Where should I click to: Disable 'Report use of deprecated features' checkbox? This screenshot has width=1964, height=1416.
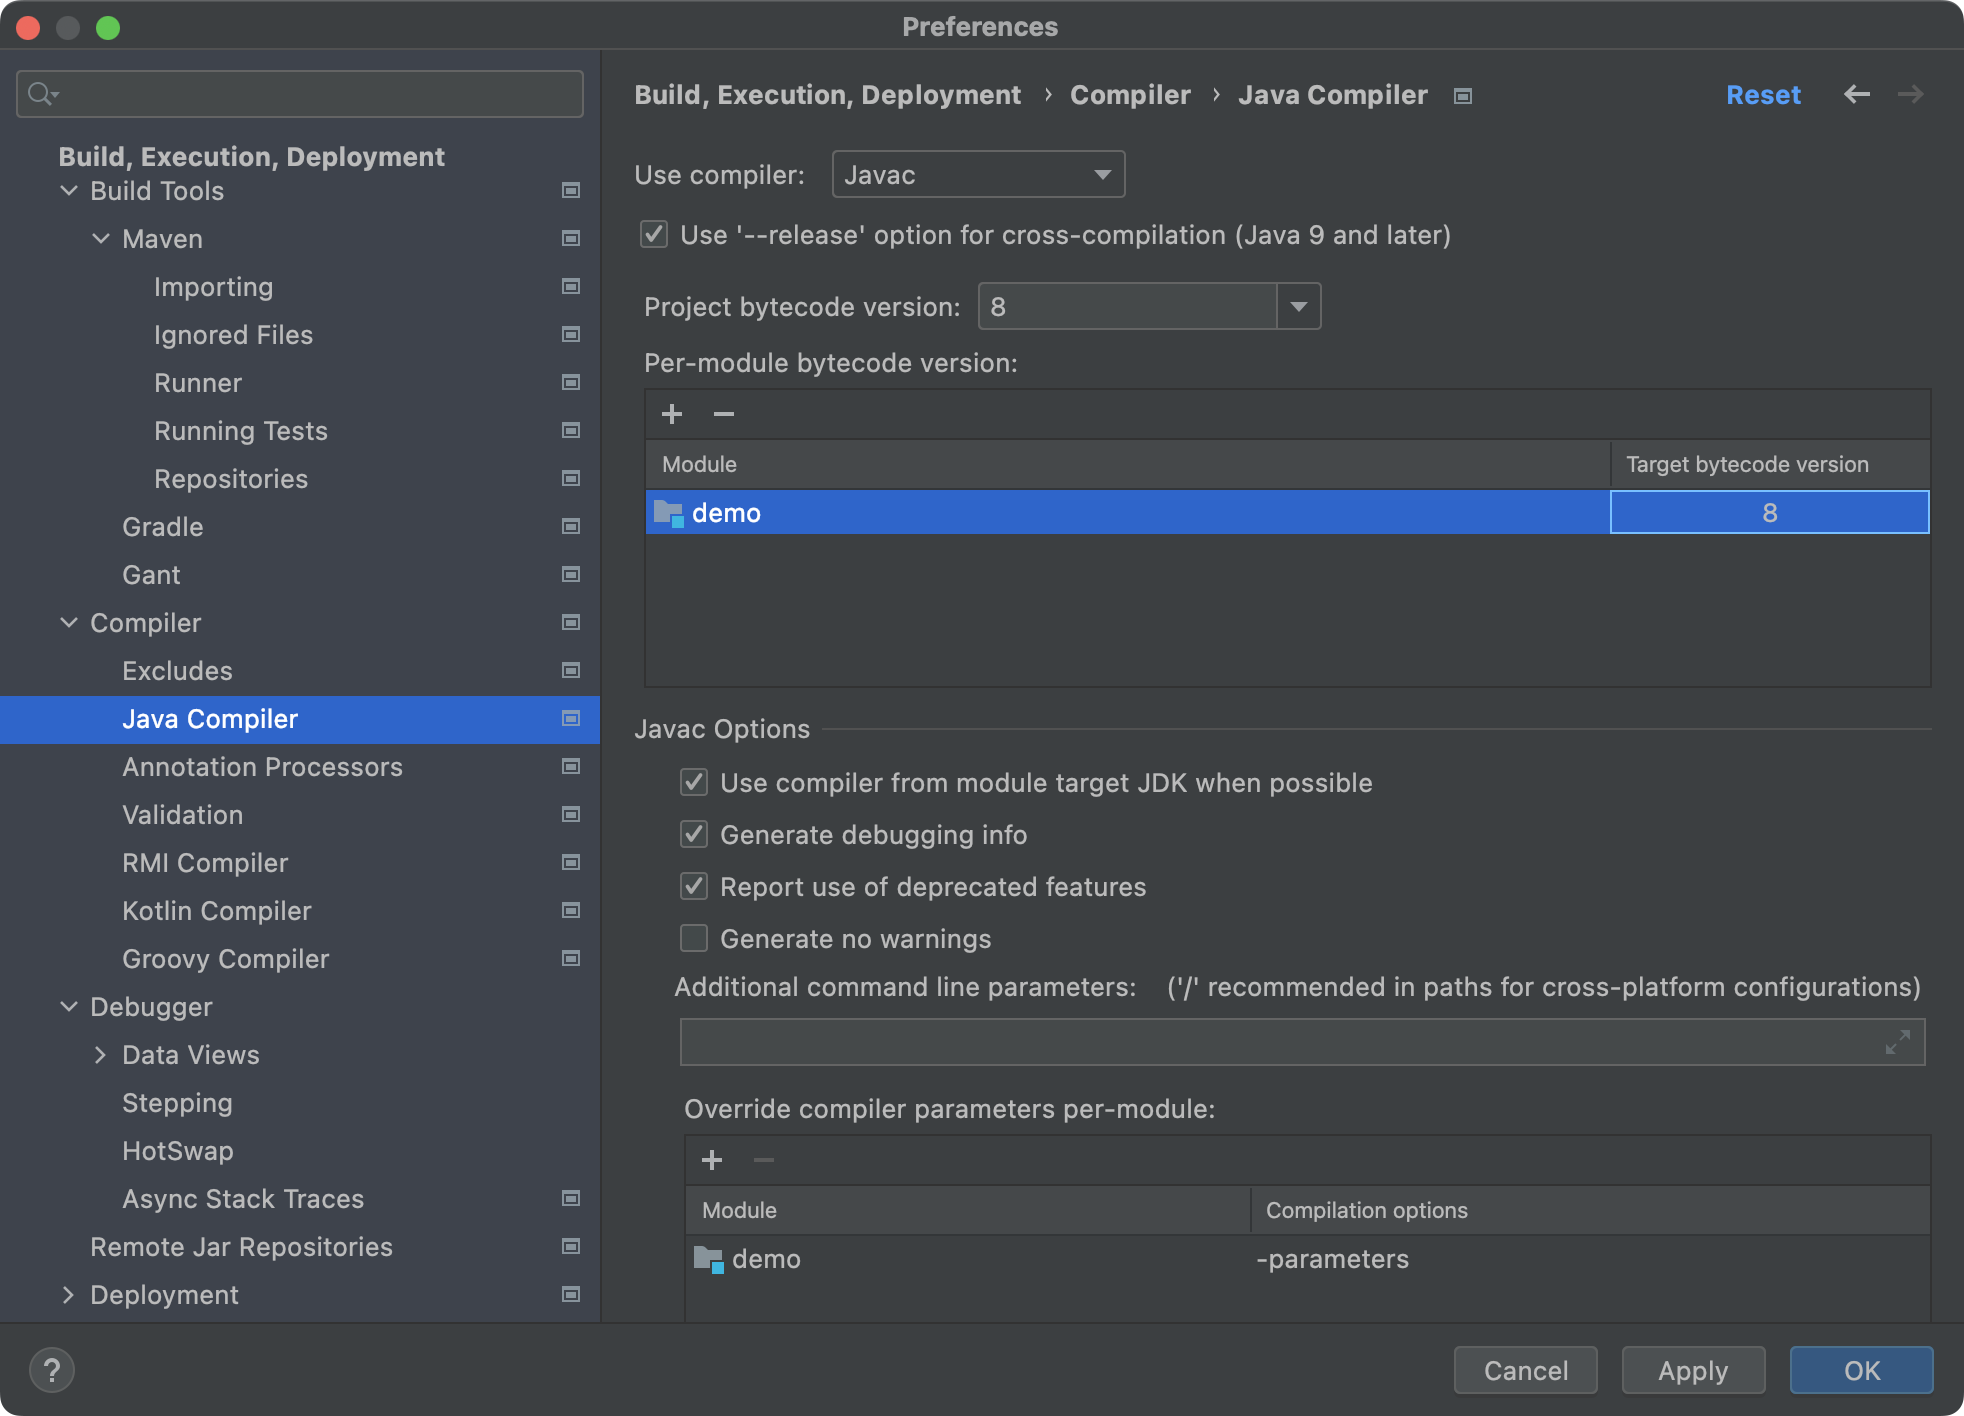[x=692, y=887]
